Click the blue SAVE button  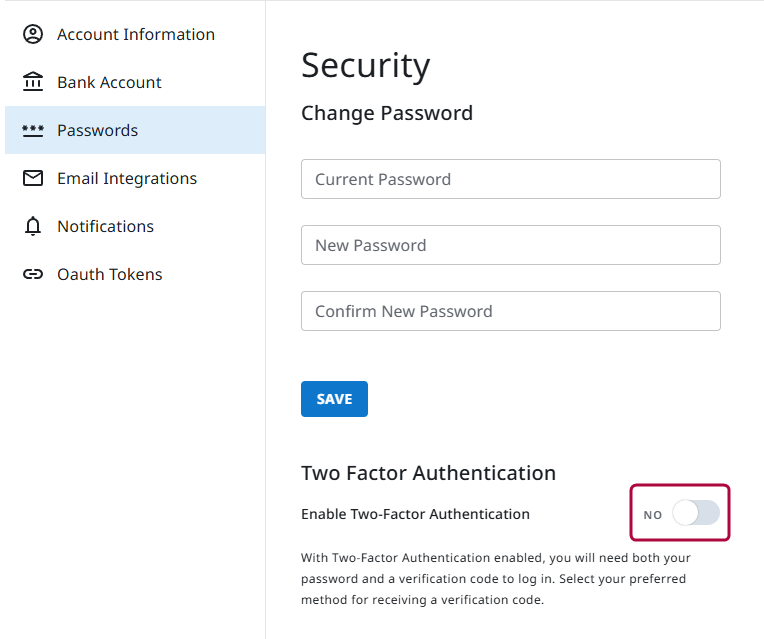coord(334,399)
